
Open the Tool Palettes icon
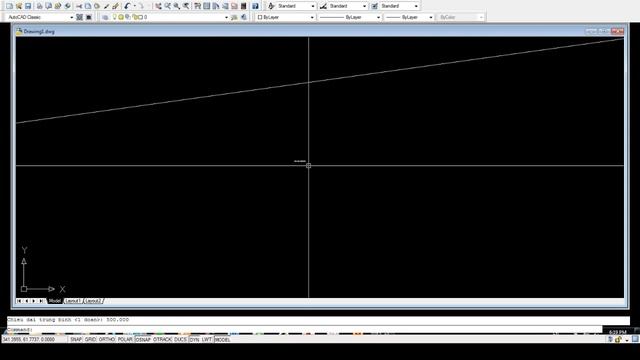coord(216,6)
